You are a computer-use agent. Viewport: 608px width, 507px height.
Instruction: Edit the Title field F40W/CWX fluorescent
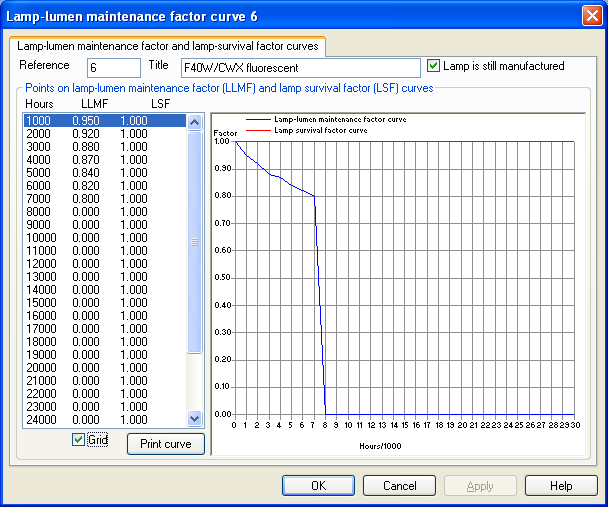[x=297, y=67]
